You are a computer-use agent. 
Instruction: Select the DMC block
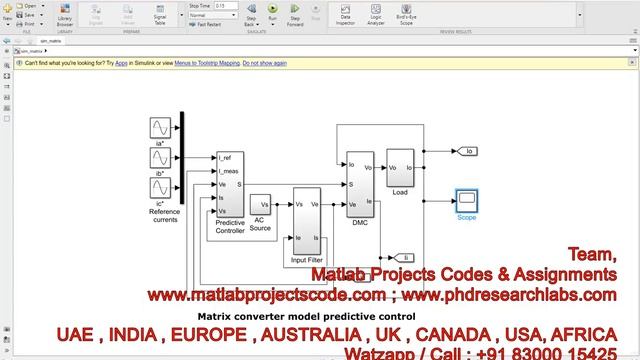click(360, 185)
